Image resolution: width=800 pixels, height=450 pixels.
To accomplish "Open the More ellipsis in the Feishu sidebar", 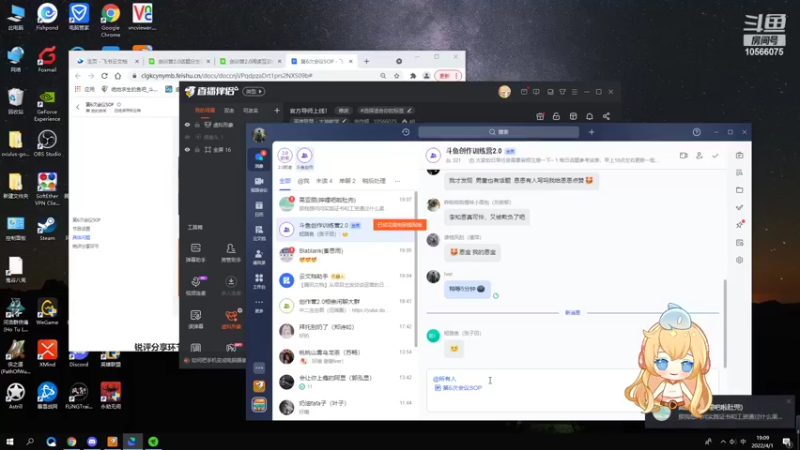I will pos(259,305).
